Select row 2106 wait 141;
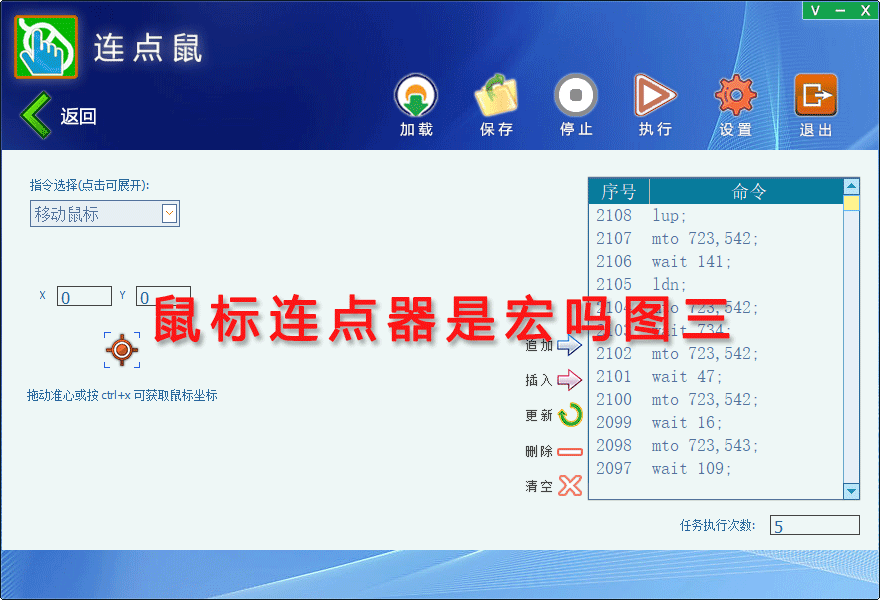 [x=716, y=262]
